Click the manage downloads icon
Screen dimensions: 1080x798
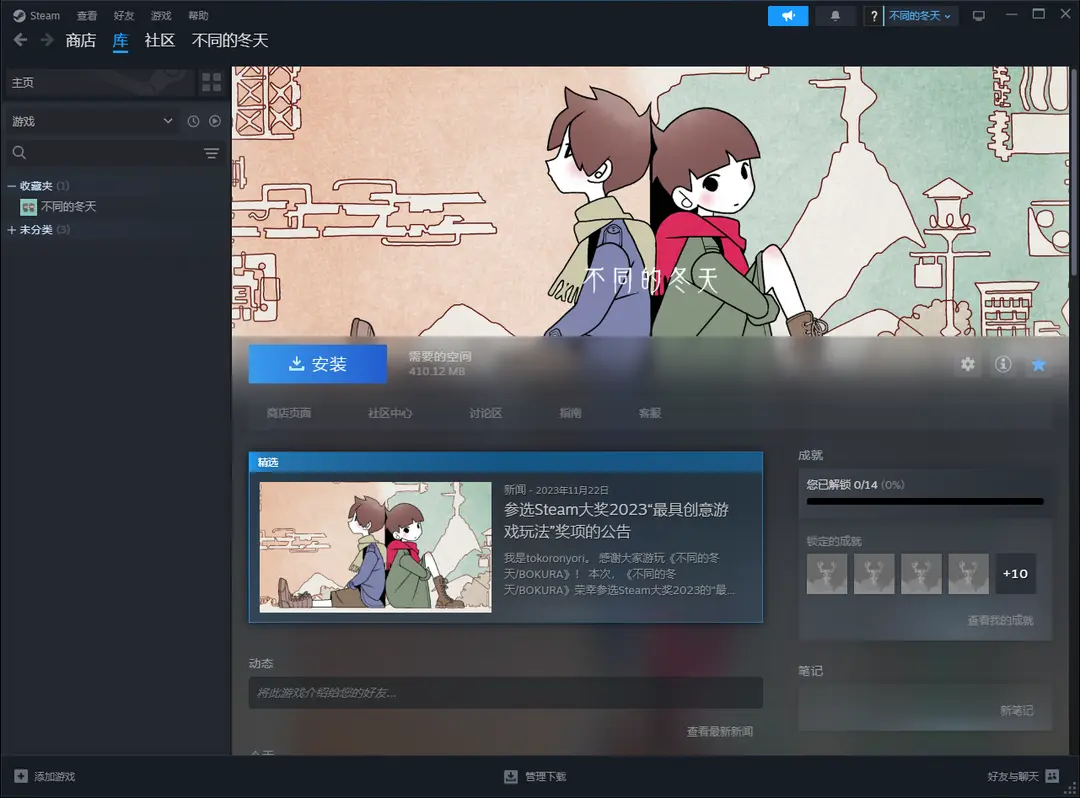(510, 777)
